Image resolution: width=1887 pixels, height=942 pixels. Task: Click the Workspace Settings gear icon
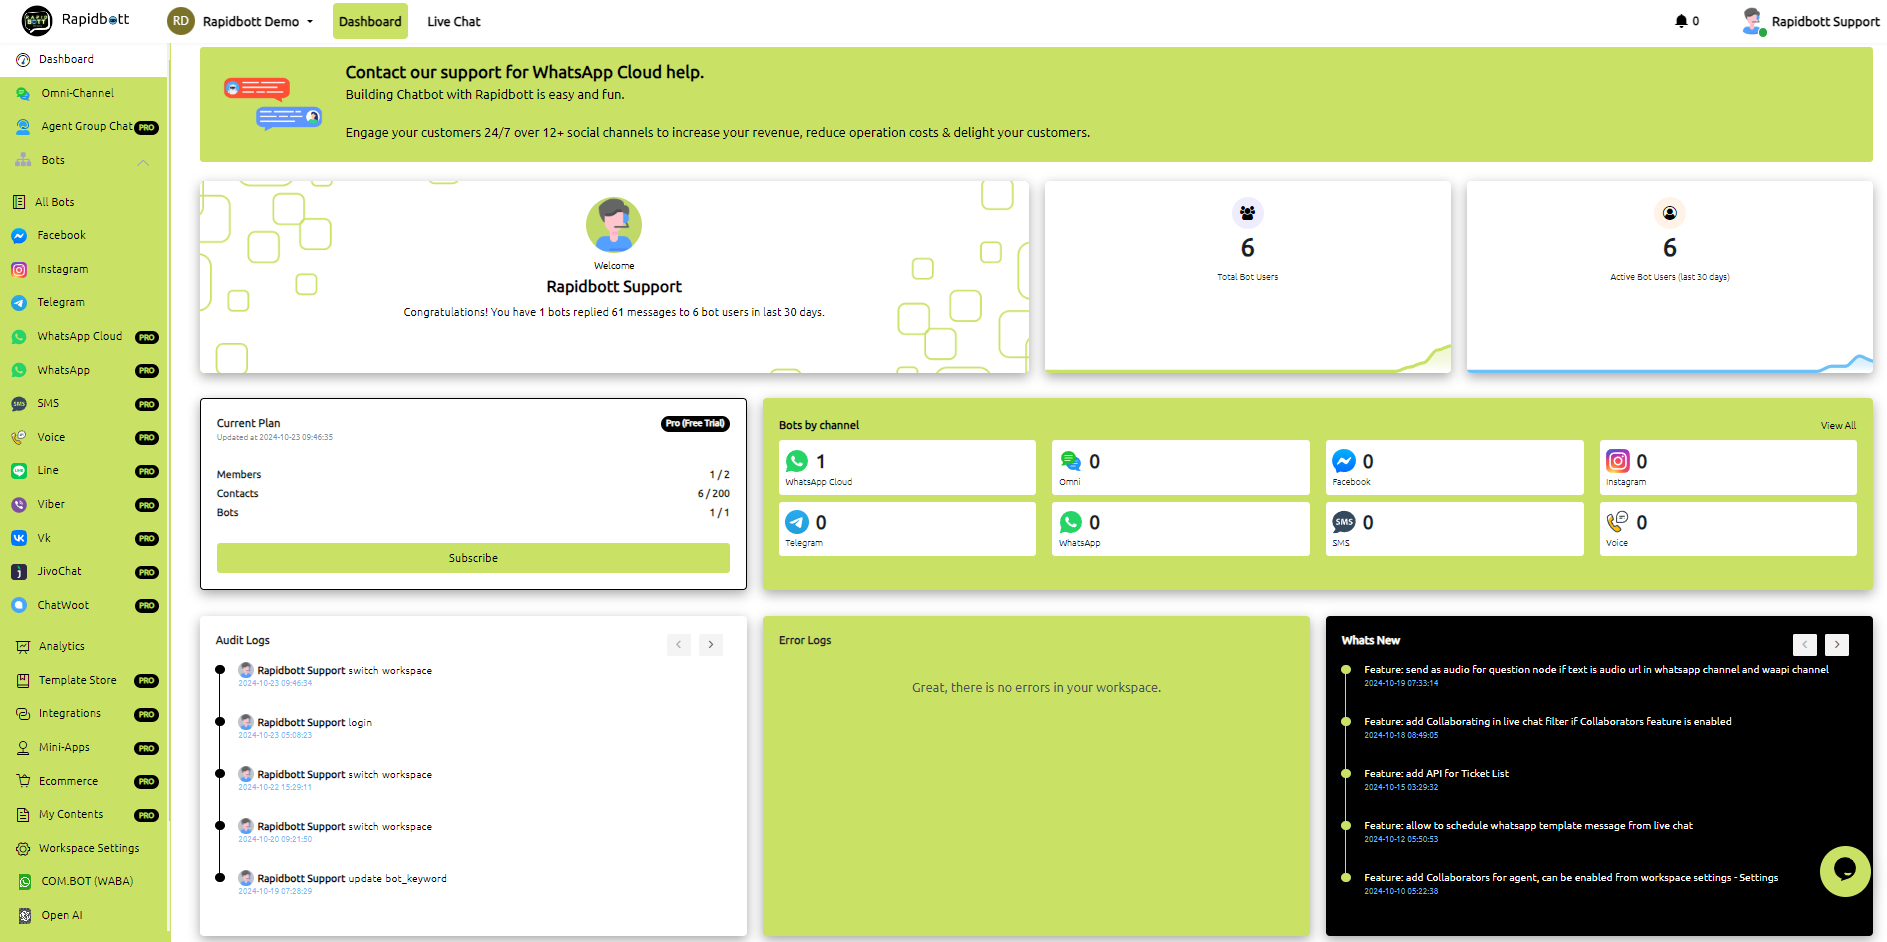click(23, 849)
